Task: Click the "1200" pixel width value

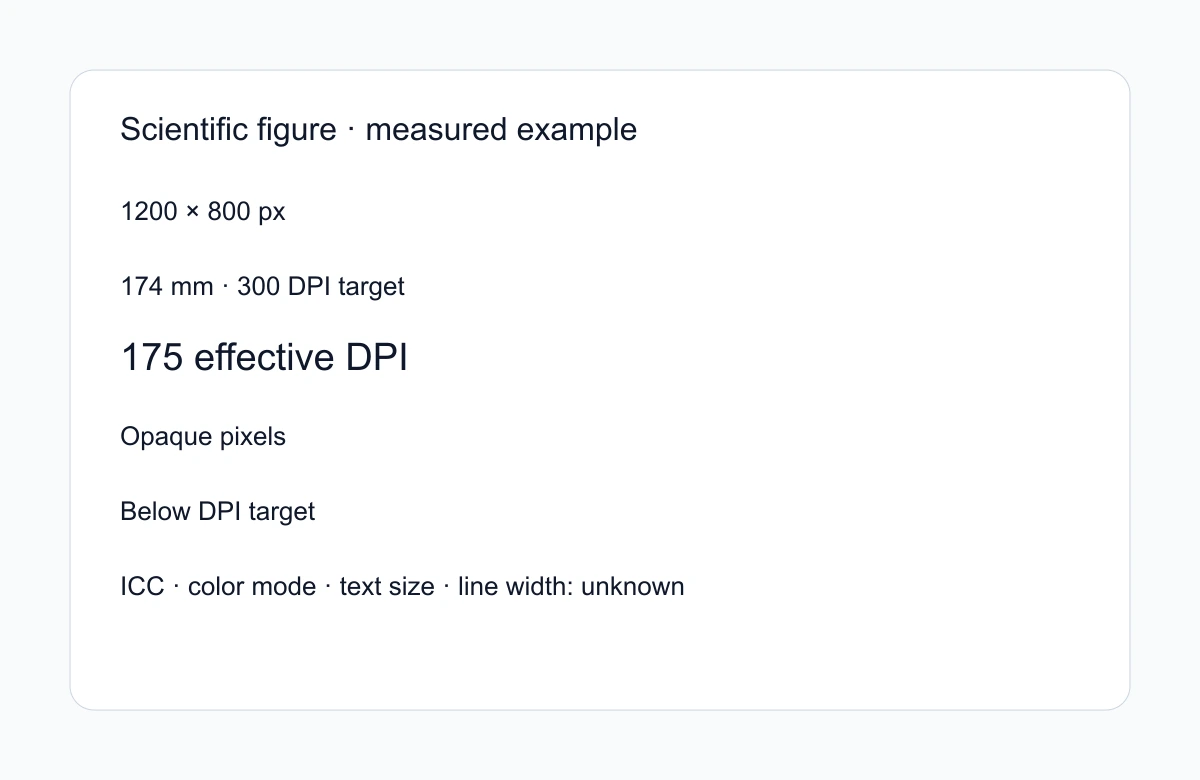Action: [149, 212]
